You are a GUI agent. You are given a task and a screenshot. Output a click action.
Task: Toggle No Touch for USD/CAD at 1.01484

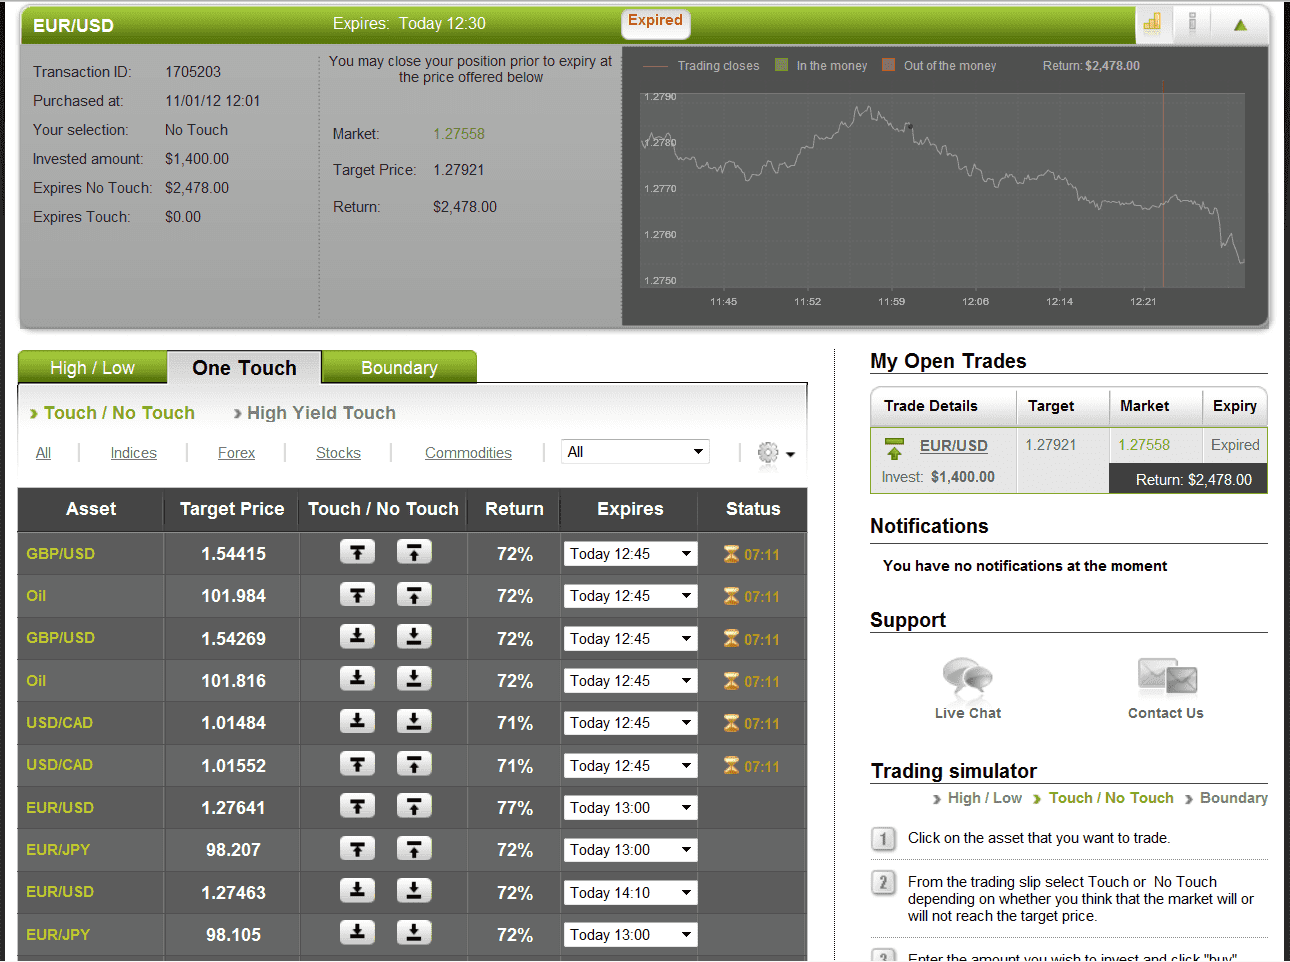[x=413, y=722]
